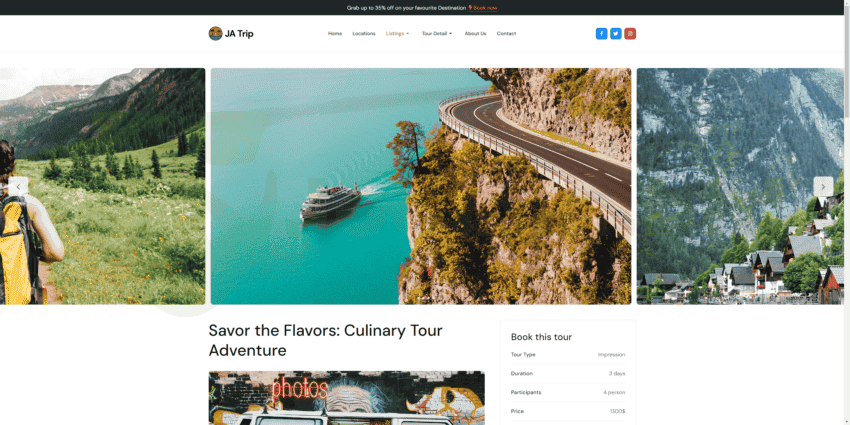
Task: Select the hiker meadow slide on left
Action: 102,186
